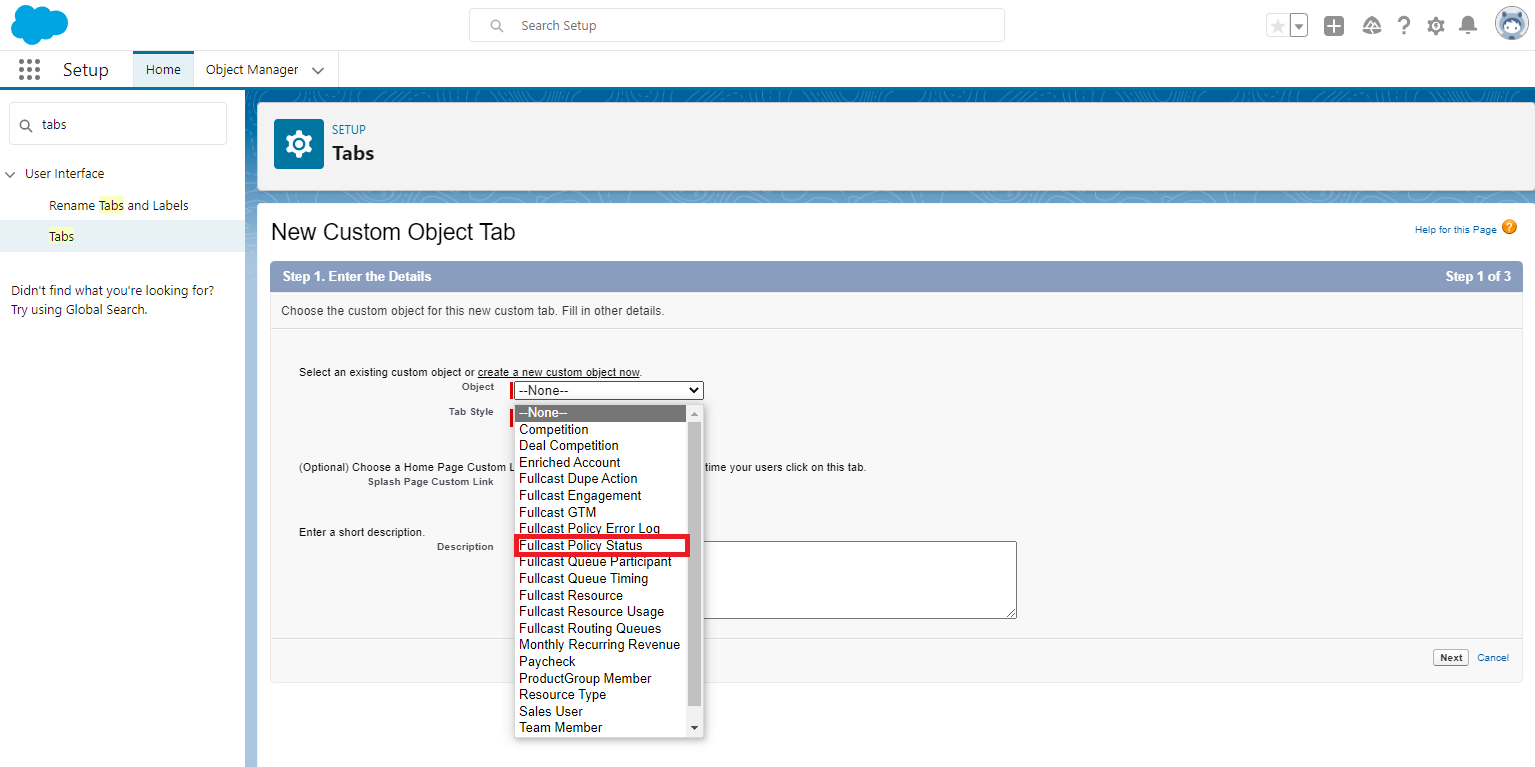Image resolution: width=1535 pixels, height=767 pixels.
Task: Choose Competition from the Object list
Action: tap(601, 430)
